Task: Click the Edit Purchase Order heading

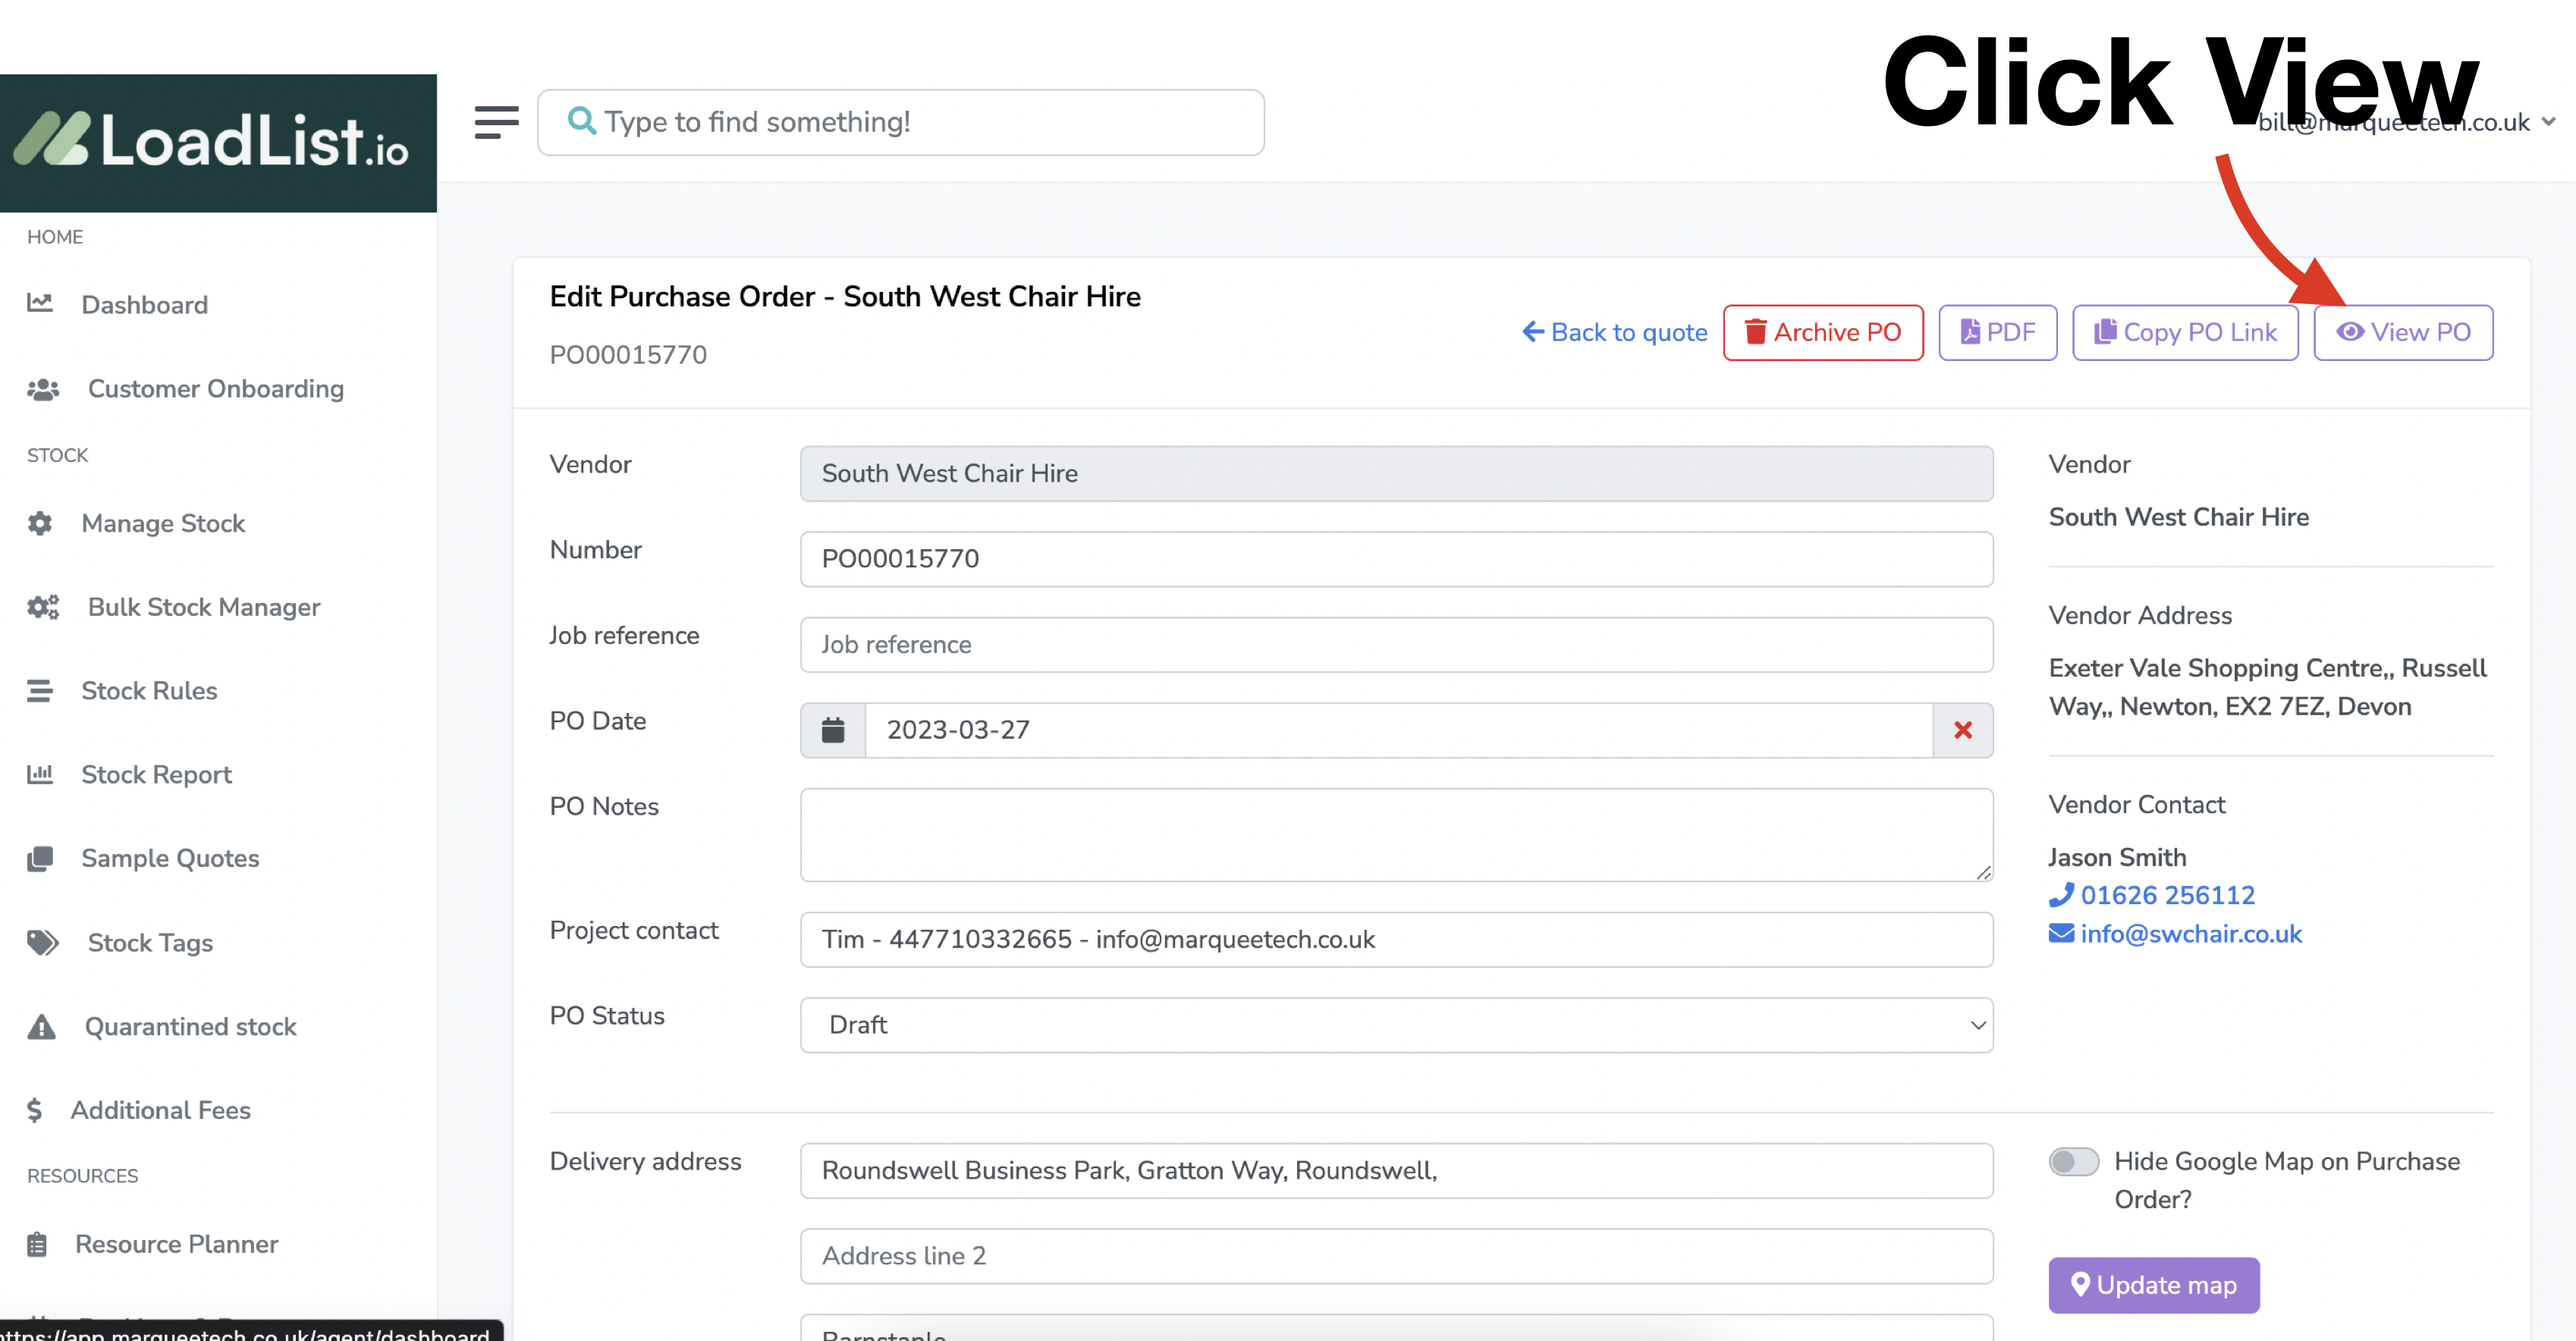Action: (845, 296)
